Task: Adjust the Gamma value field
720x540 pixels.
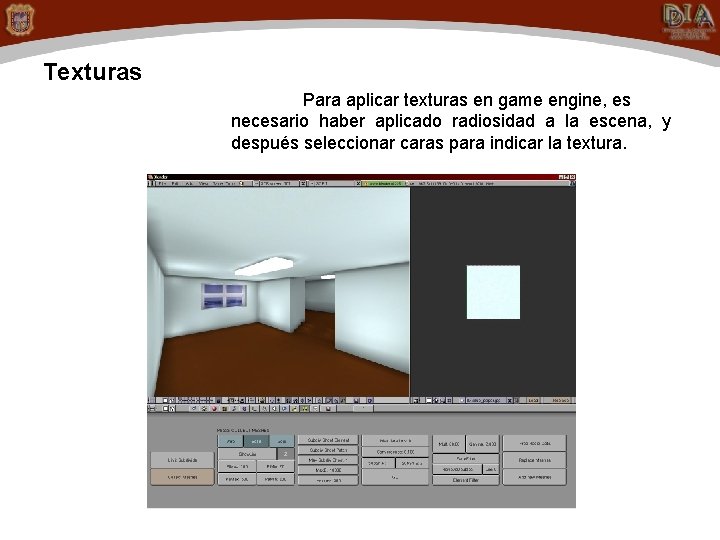Action: click(482, 444)
